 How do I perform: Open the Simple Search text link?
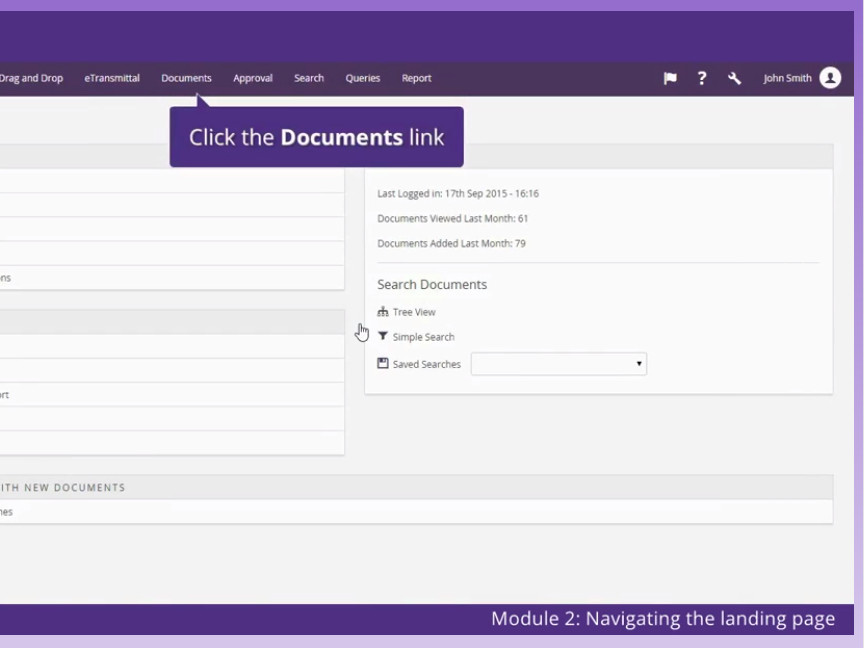(423, 337)
